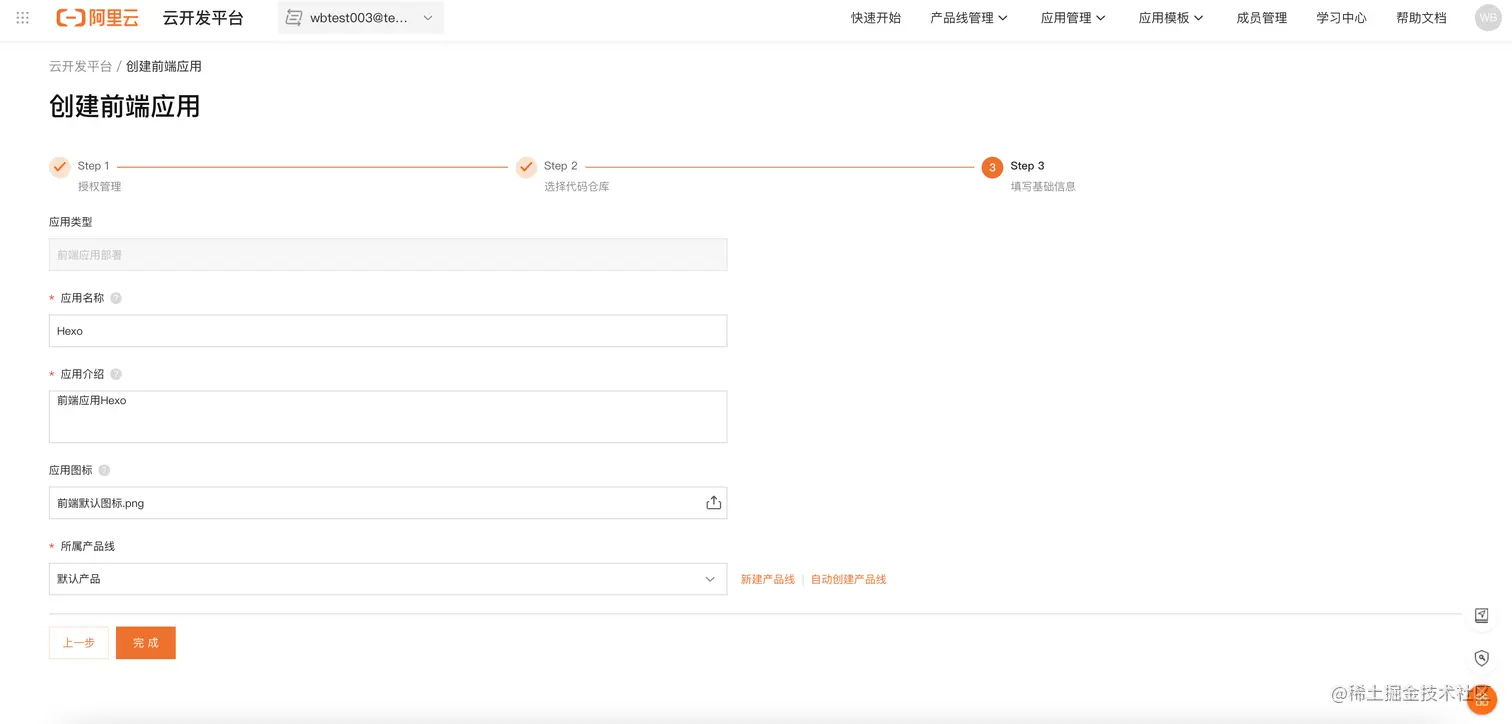Click the 完成 button
This screenshot has width=1512, height=724.
click(x=146, y=643)
